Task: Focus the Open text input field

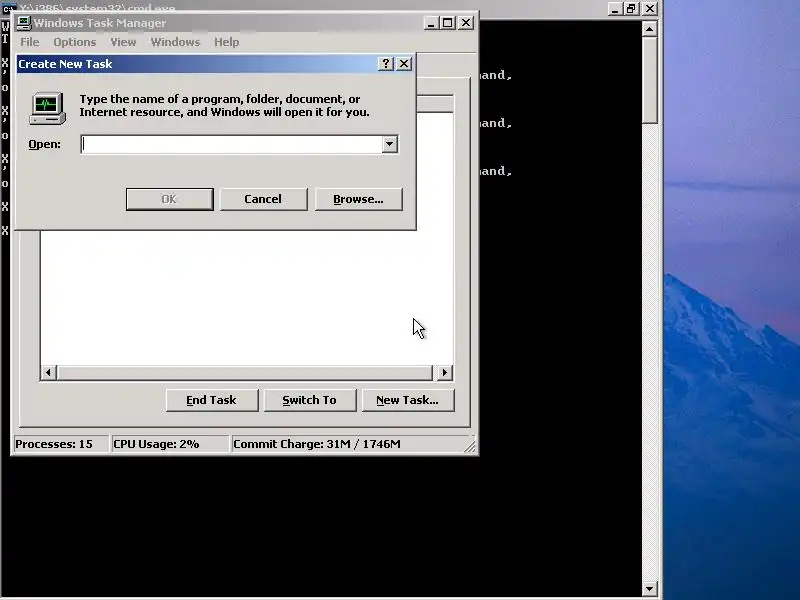Action: (232, 144)
